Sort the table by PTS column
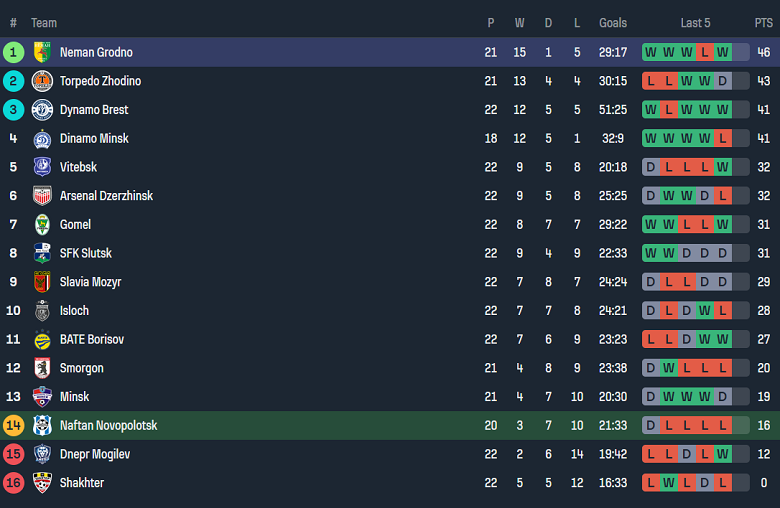 tap(763, 23)
